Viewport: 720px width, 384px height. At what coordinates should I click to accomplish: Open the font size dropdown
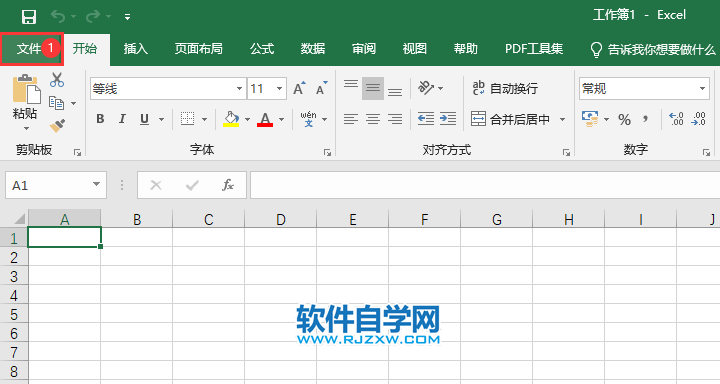pyautogui.click(x=279, y=88)
